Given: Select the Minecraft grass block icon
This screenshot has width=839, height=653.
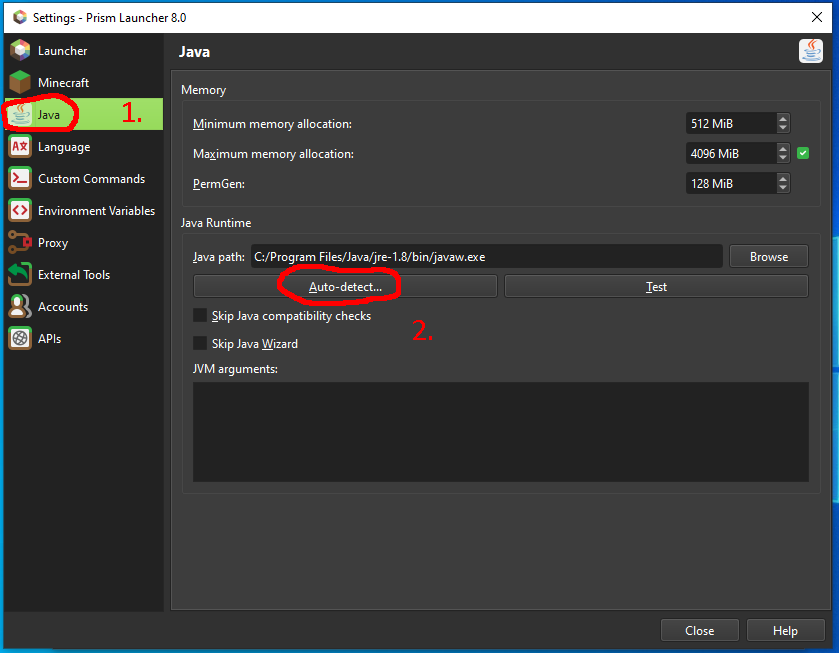Looking at the screenshot, I should point(20,83).
